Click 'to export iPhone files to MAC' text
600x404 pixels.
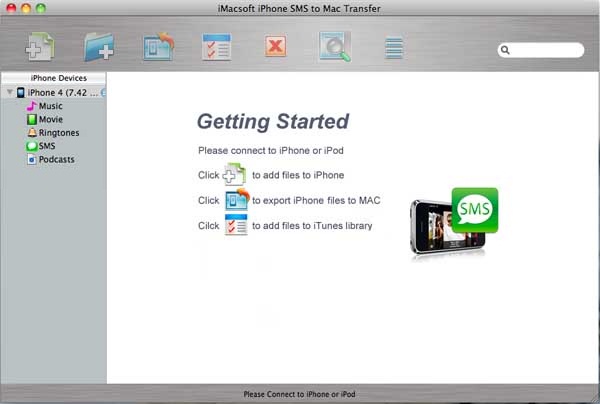[x=316, y=200]
